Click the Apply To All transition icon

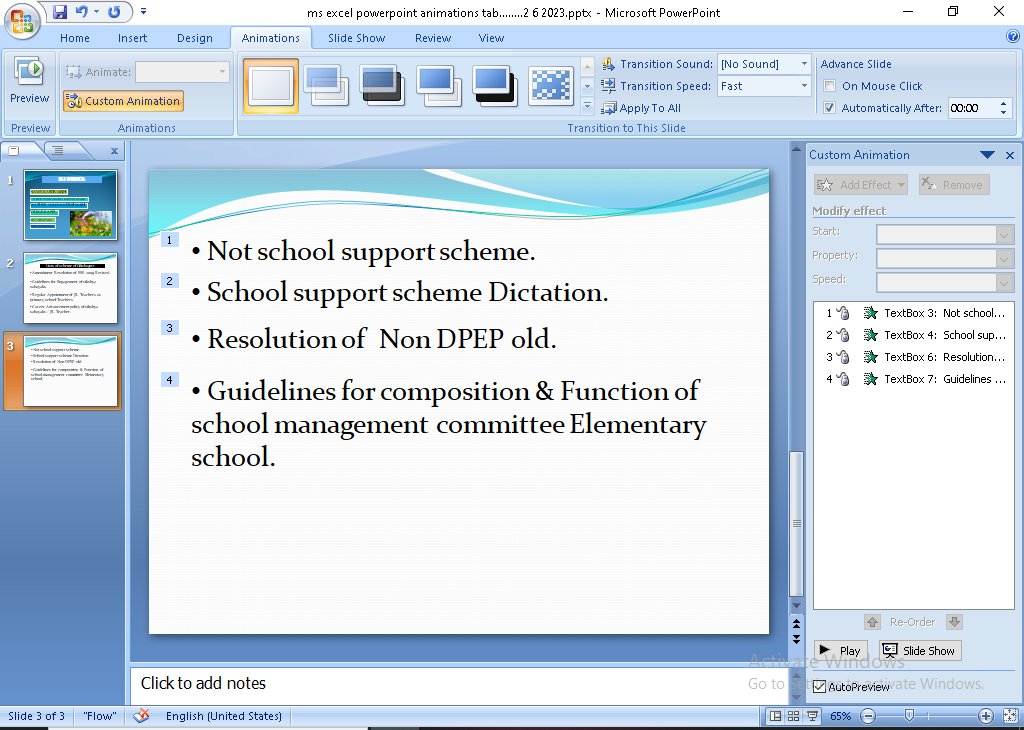(x=608, y=108)
